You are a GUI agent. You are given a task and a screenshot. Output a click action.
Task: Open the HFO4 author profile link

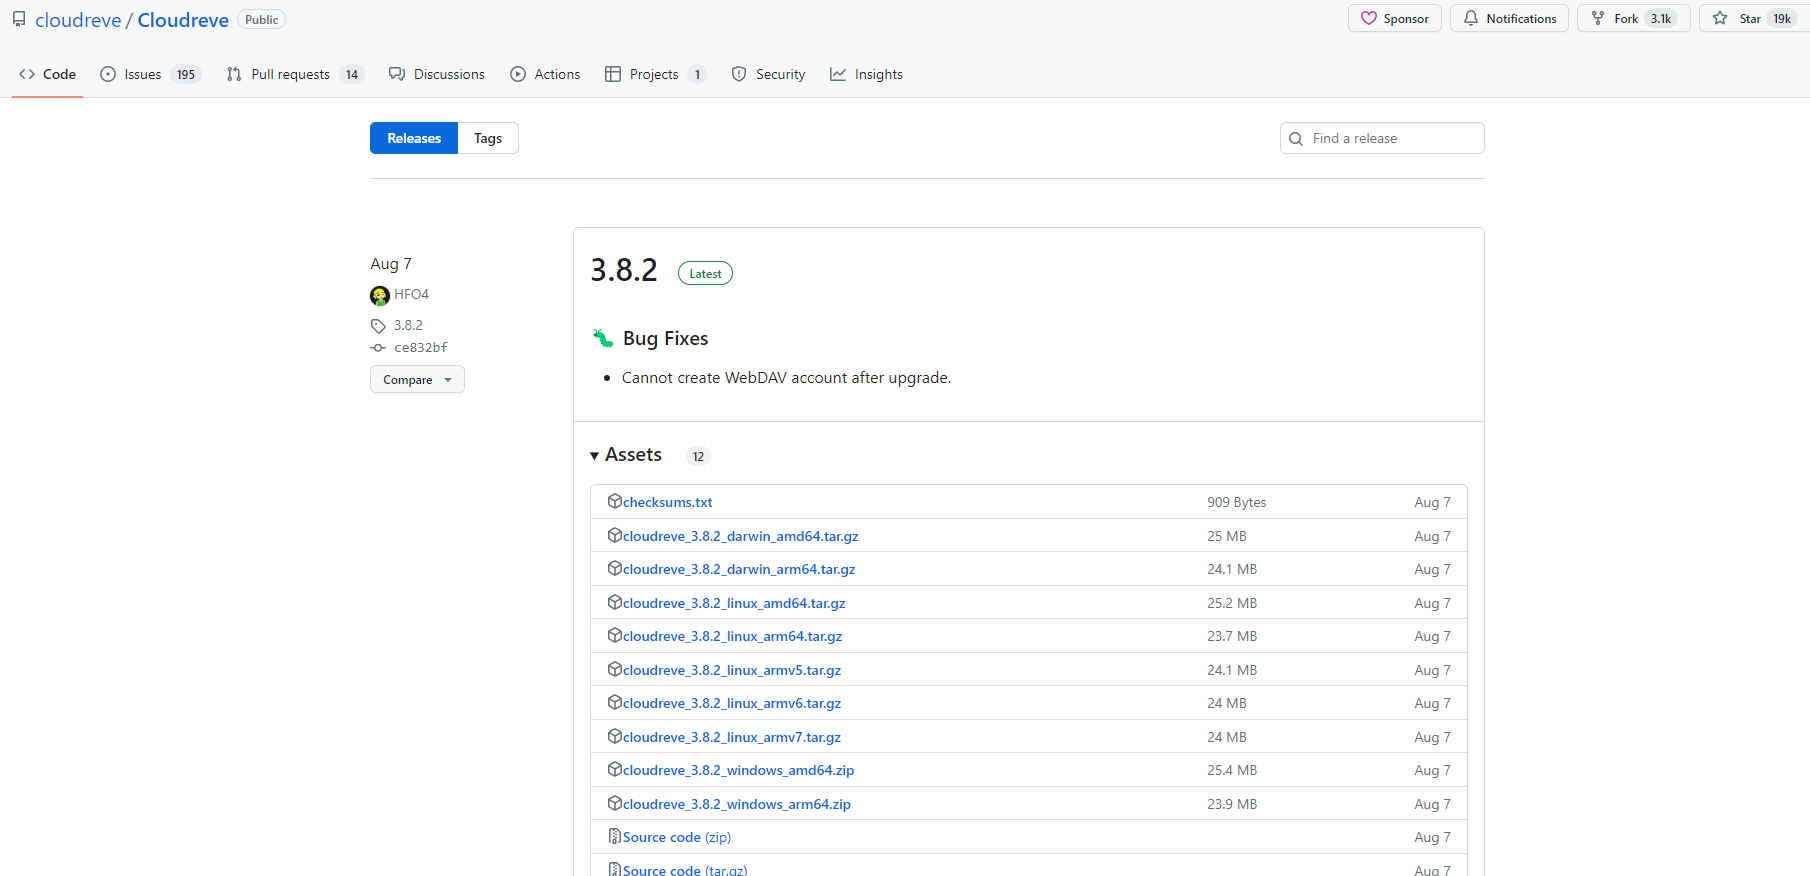(411, 294)
